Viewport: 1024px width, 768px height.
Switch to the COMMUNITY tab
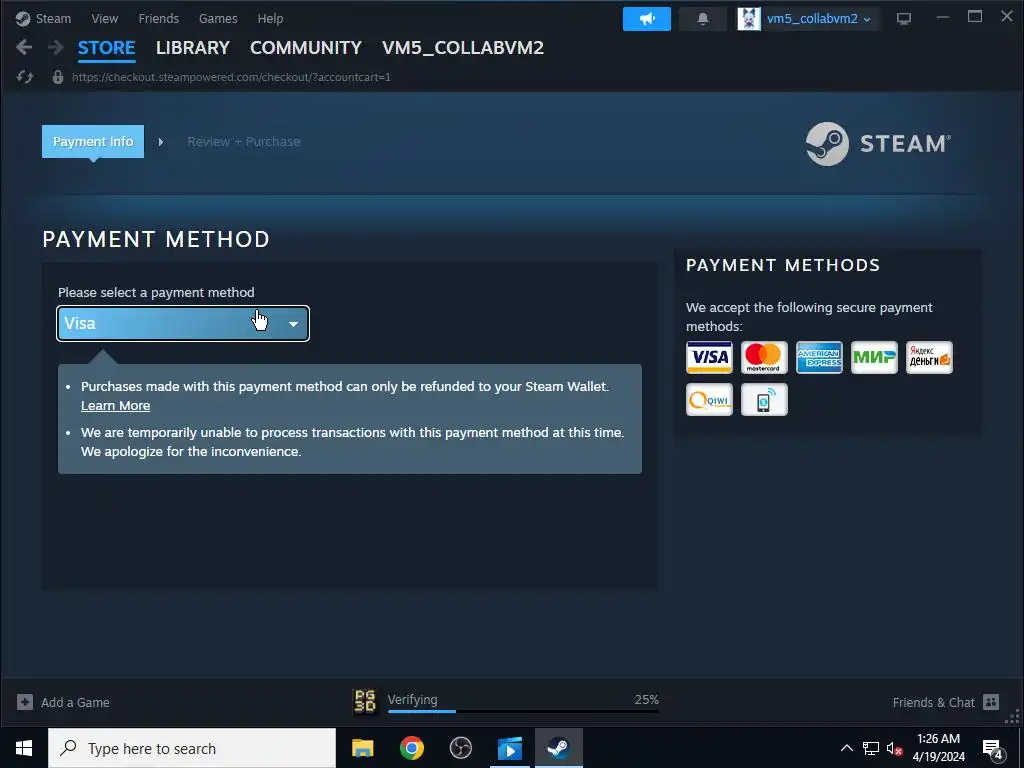pos(306,48)
